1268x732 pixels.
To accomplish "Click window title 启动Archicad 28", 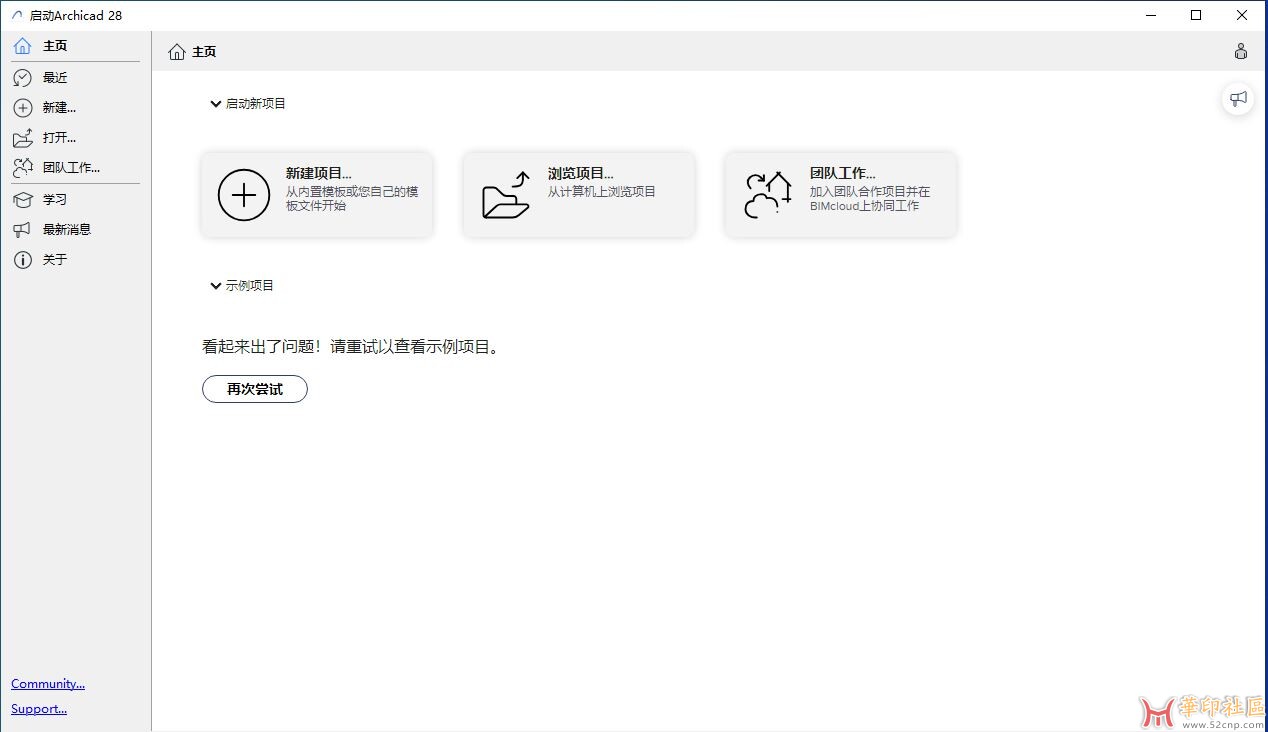I will point(76,16).
